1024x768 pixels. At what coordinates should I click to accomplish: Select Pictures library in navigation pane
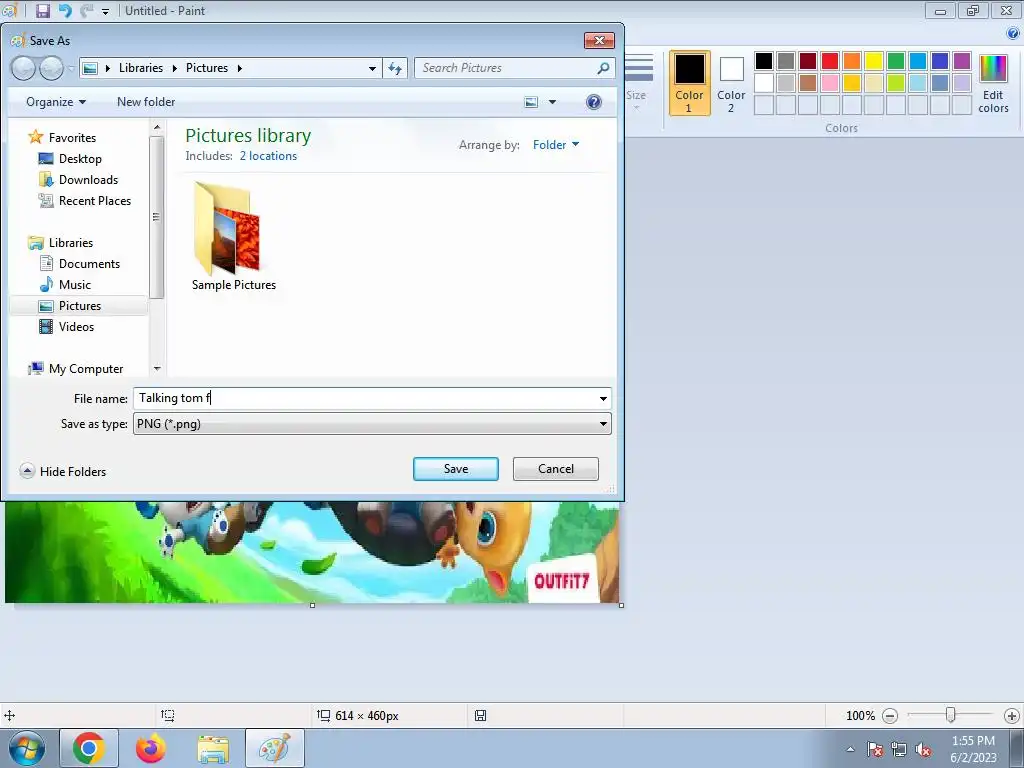point(80,306)
